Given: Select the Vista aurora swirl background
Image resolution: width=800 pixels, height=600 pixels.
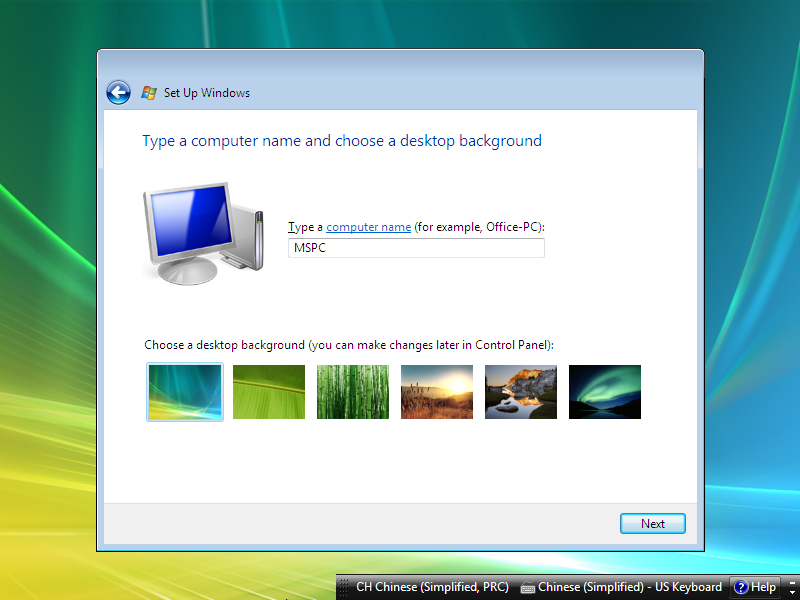Looking at the screenshot, I should coord(185,392).
